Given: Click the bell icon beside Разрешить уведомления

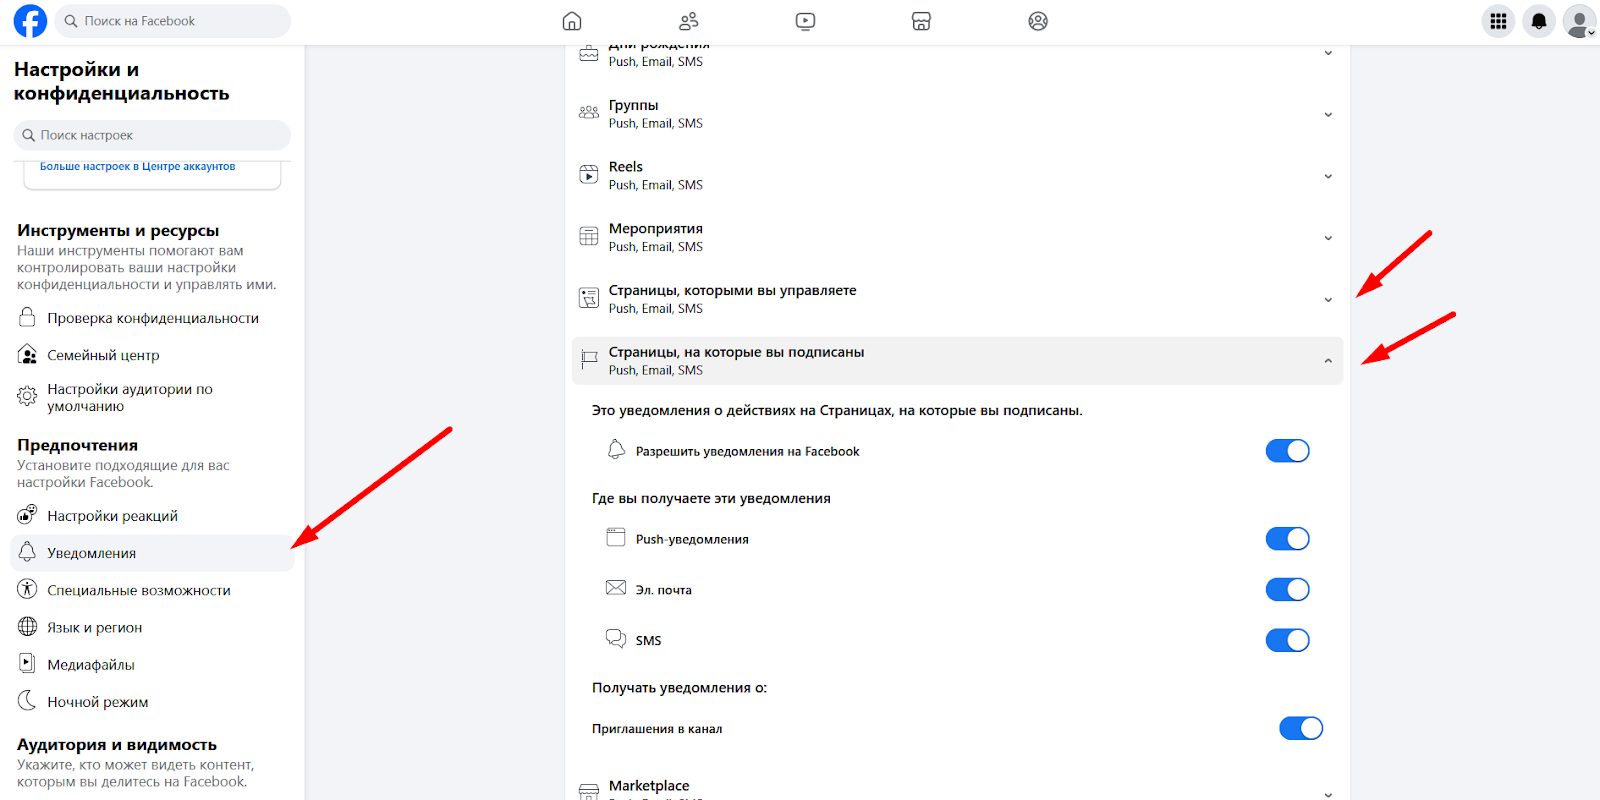Looking at the screenshot, I should point(616,449).
